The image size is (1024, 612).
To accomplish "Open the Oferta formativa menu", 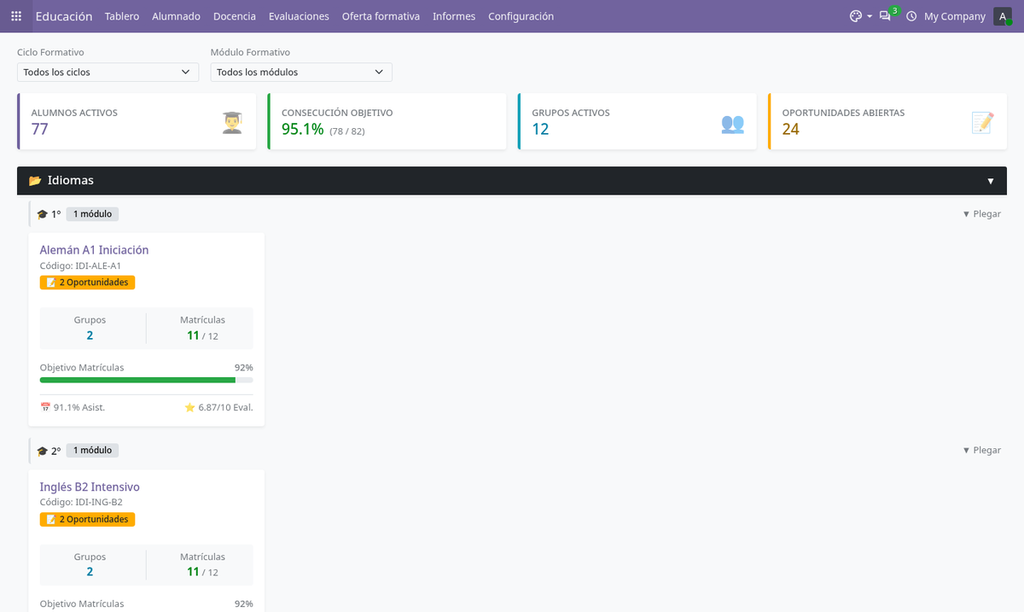I will 381,16.
